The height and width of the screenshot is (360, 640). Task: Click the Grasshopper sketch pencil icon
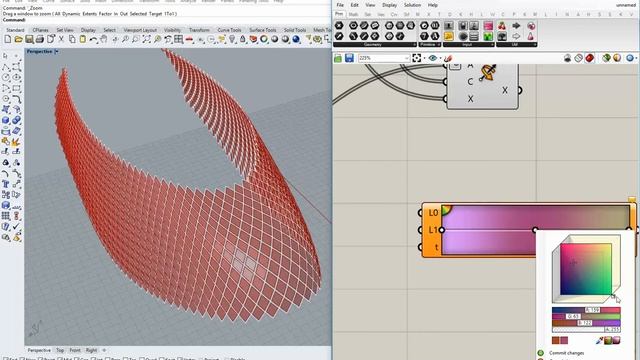point(448,58)
